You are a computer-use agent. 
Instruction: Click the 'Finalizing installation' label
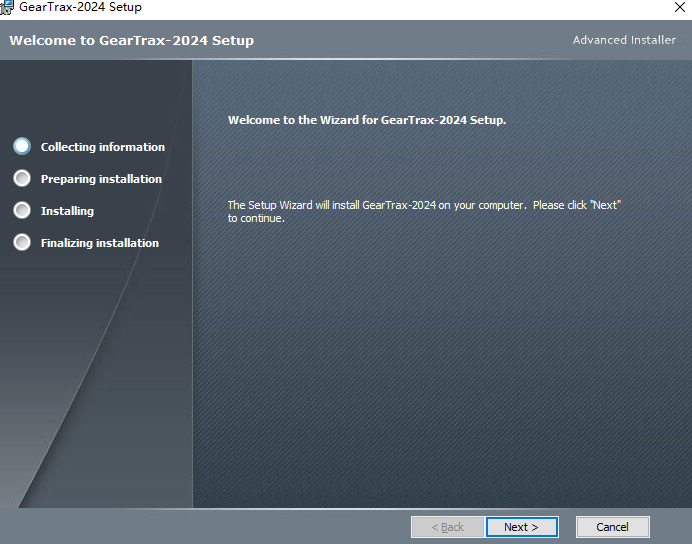(x=100, y=243)
